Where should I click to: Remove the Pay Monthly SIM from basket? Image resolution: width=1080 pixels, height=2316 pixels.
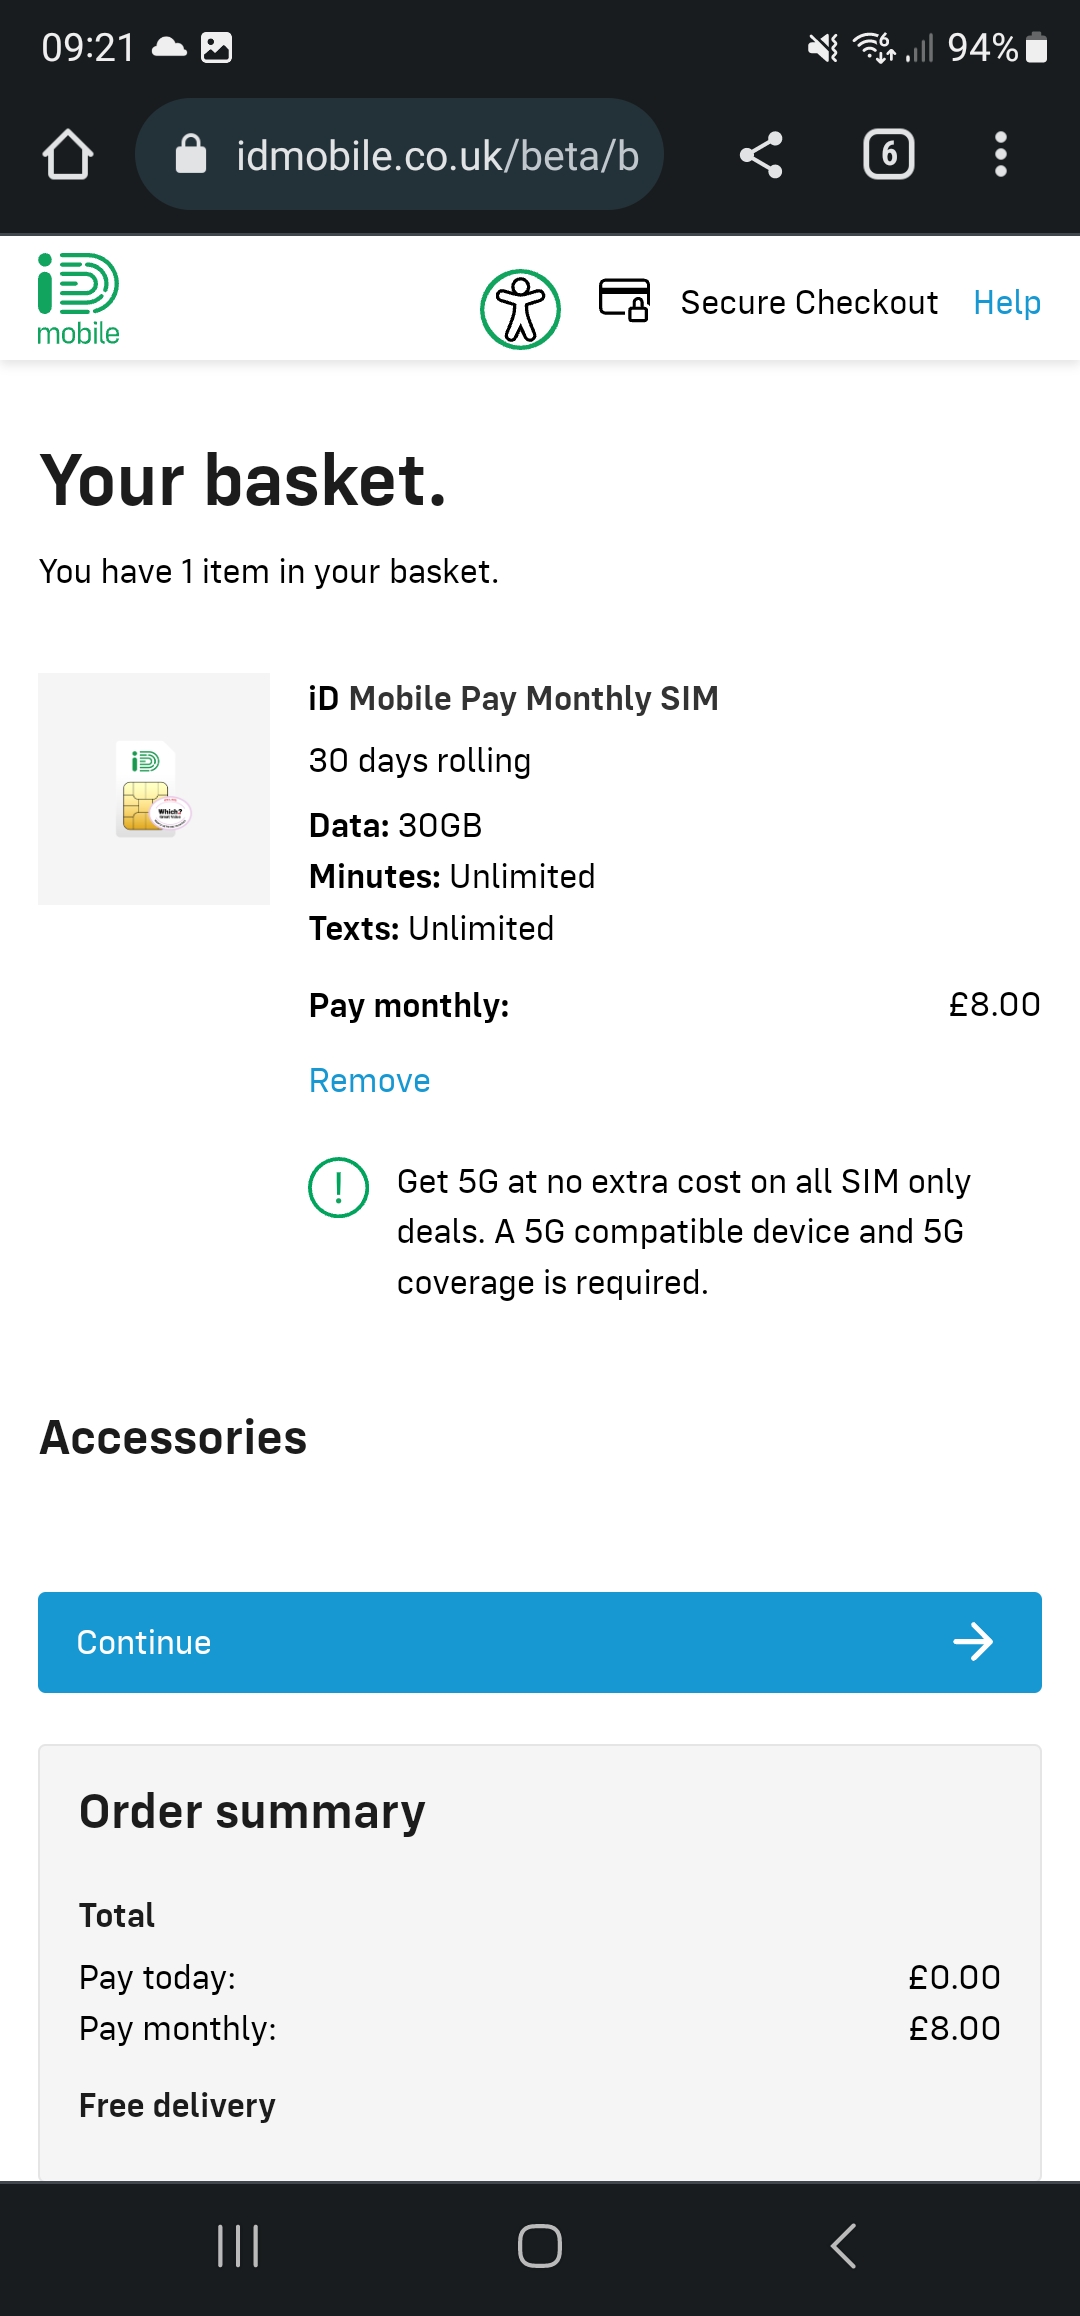369,1080
